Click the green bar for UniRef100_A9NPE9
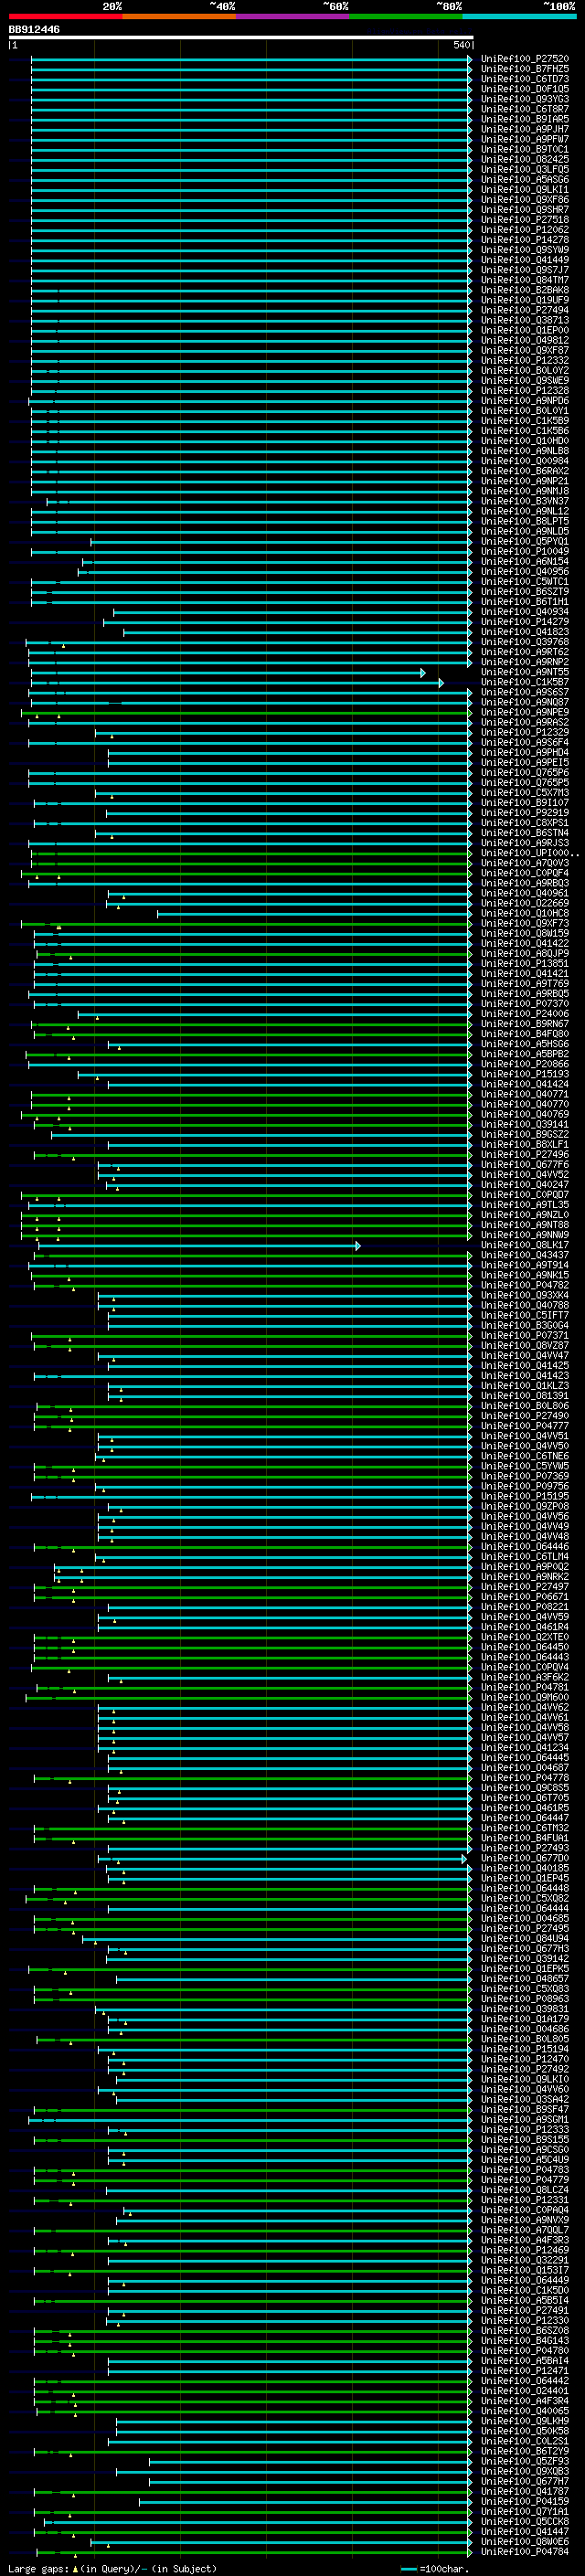Viewport: 585px width, 2576px height. [246, 713]
